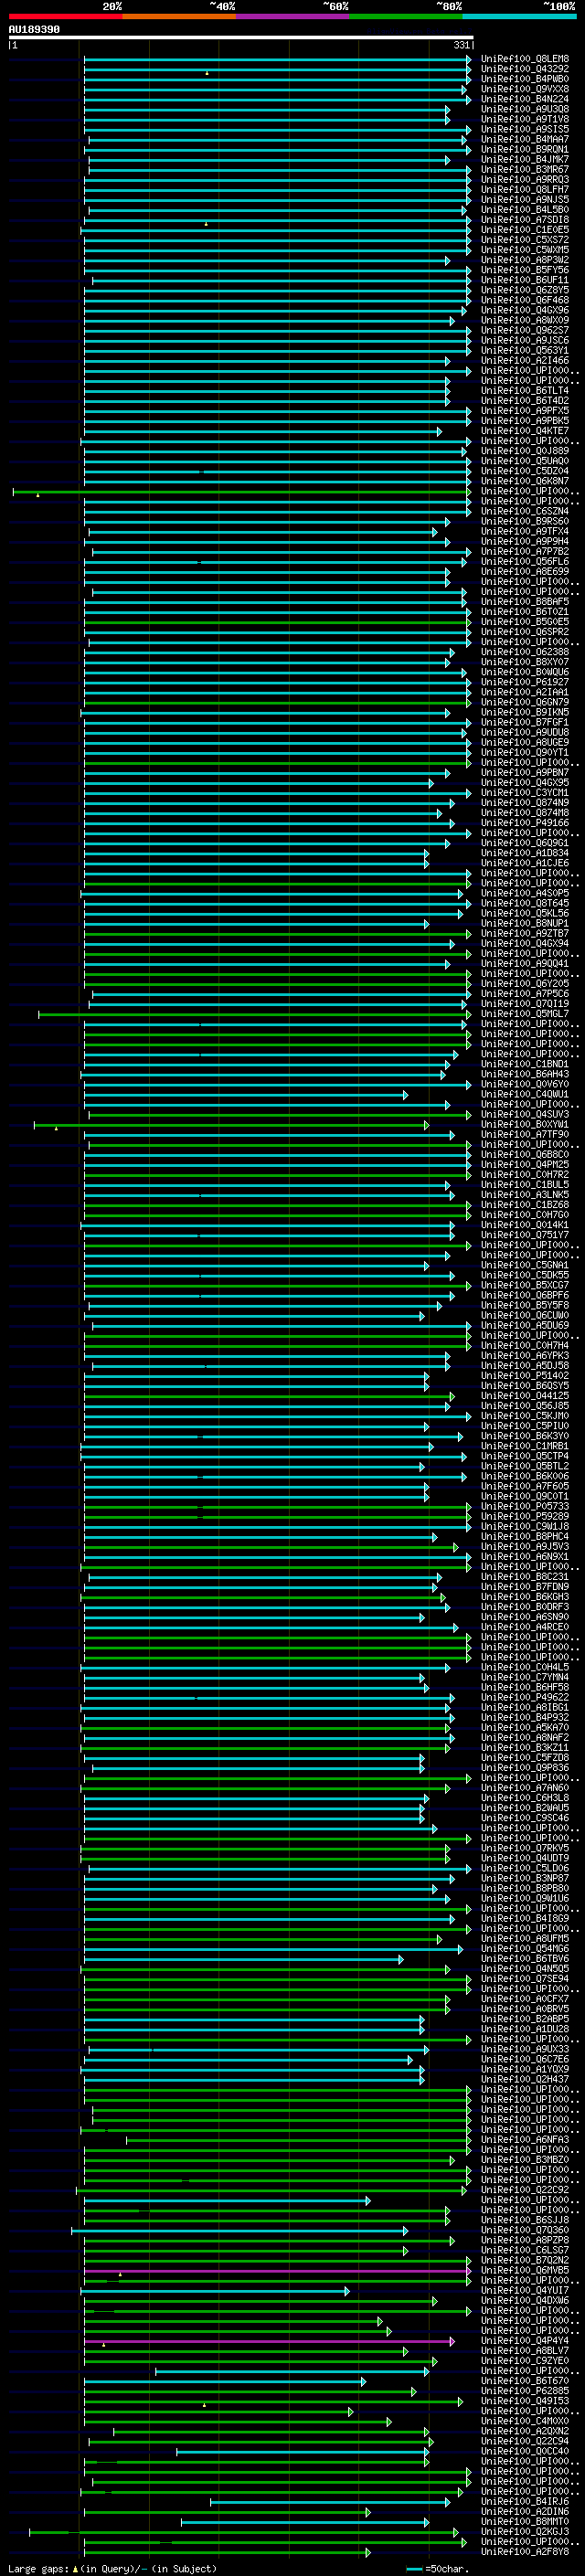Open hit UniRef100_Q9VXX8
Image resolution: width=585 pixels, height=2576 pixels.
[x=525, y=89]
